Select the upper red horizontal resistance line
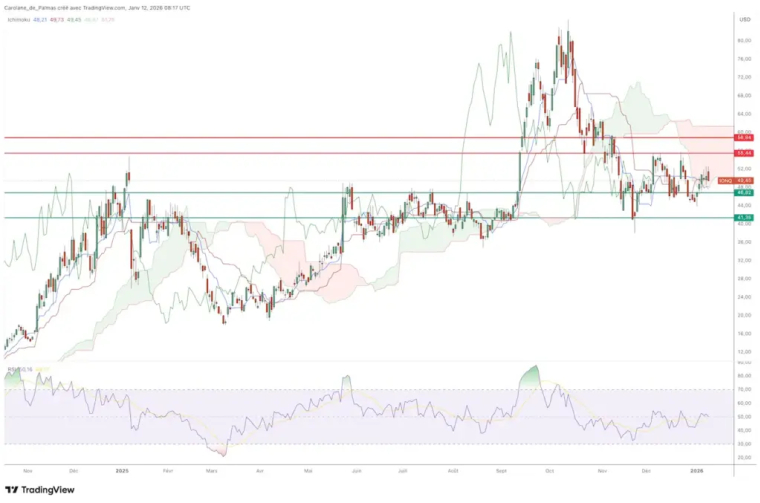Image resolution: width=760 pixels, height=503 pixels. point(368,138)
